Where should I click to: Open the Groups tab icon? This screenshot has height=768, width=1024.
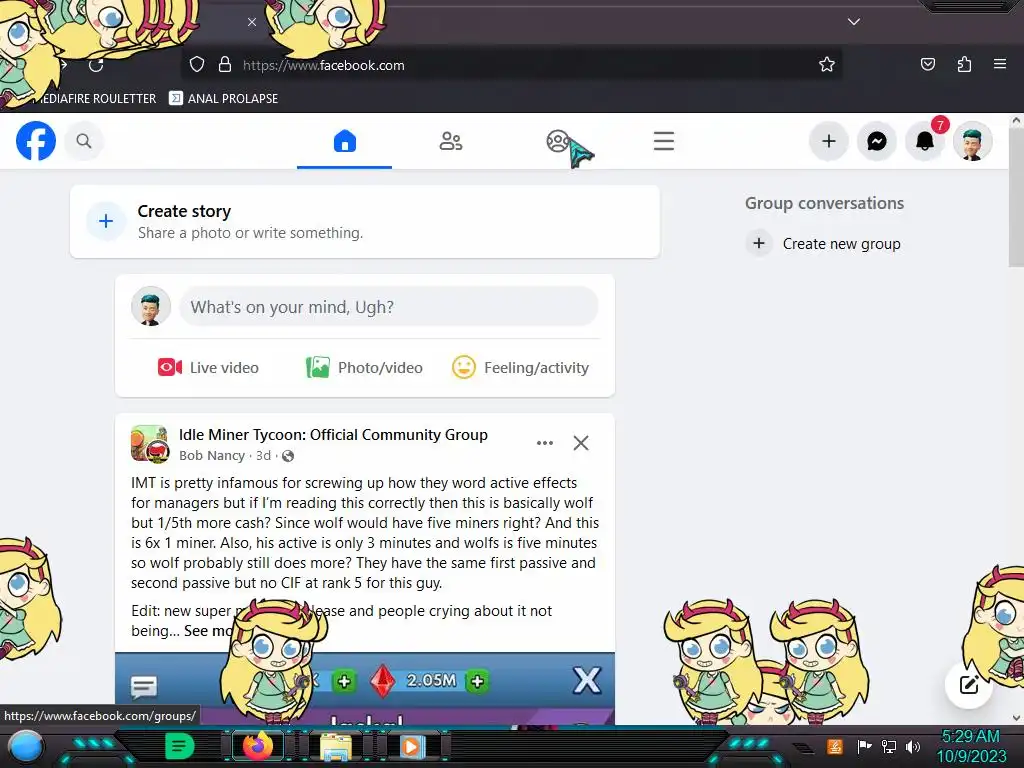click(x=558, y=140)
